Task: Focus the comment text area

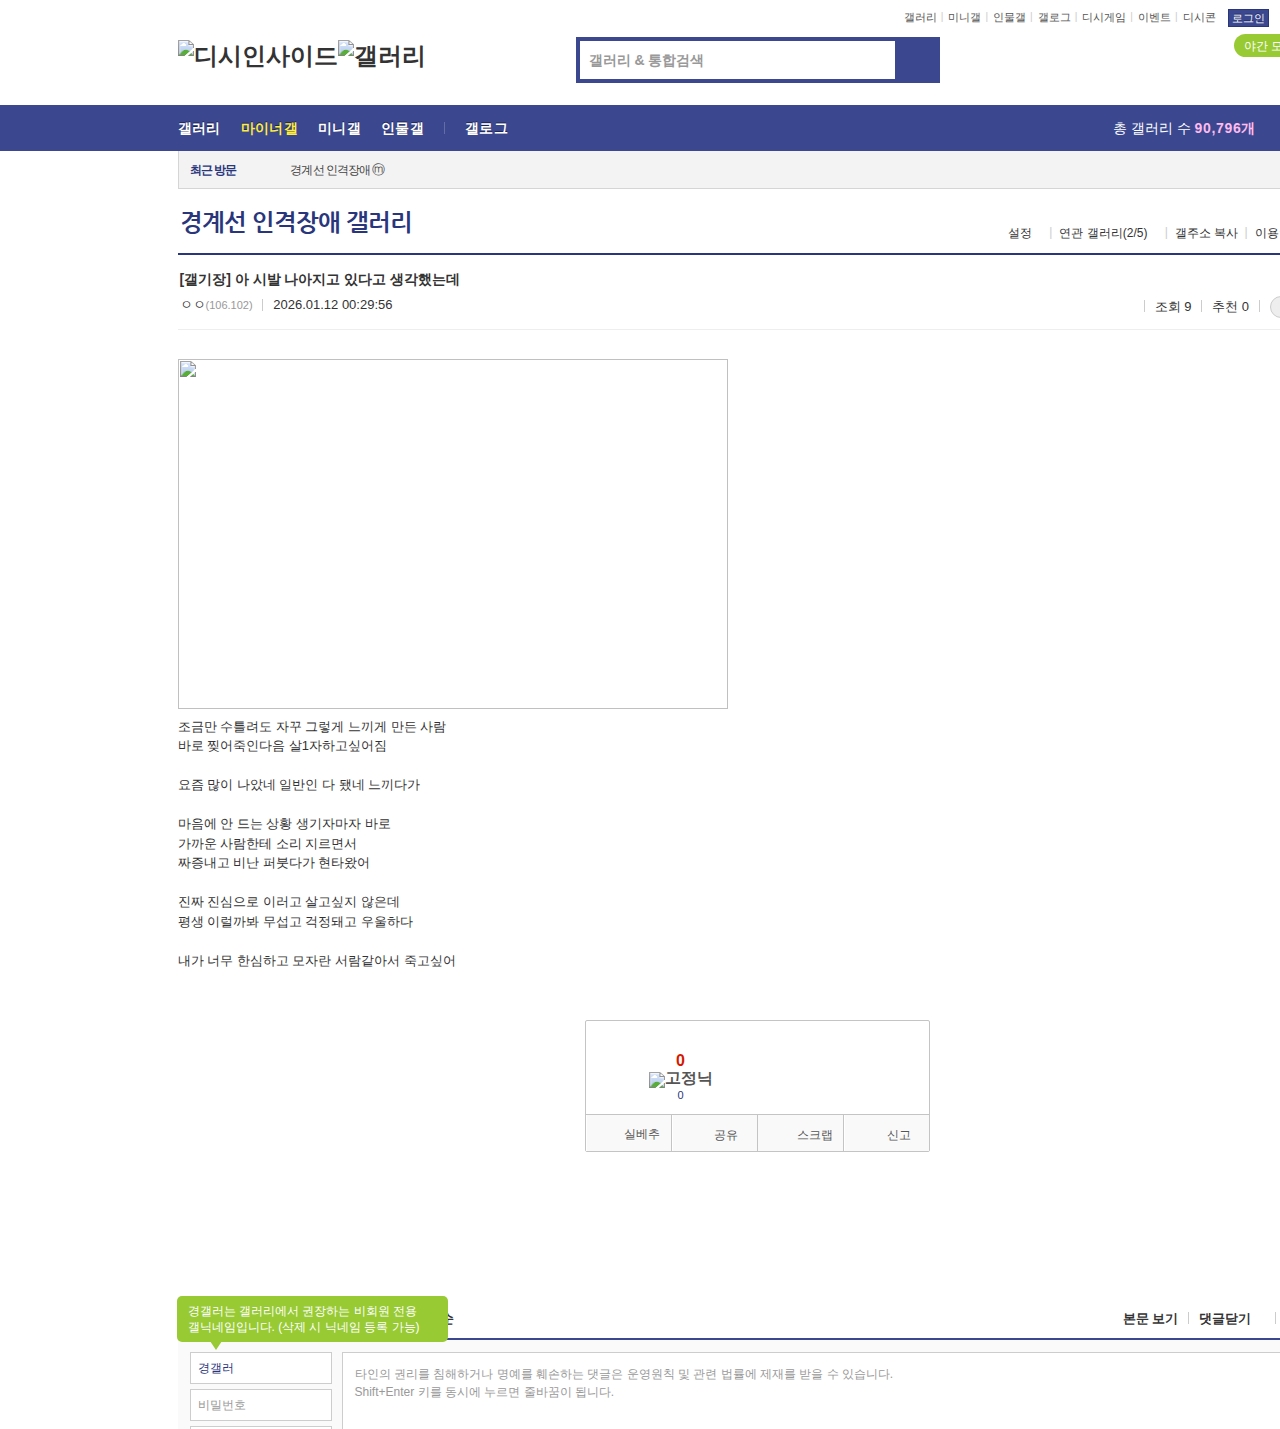Action: pyautogui.click(x=811, y=1390)
